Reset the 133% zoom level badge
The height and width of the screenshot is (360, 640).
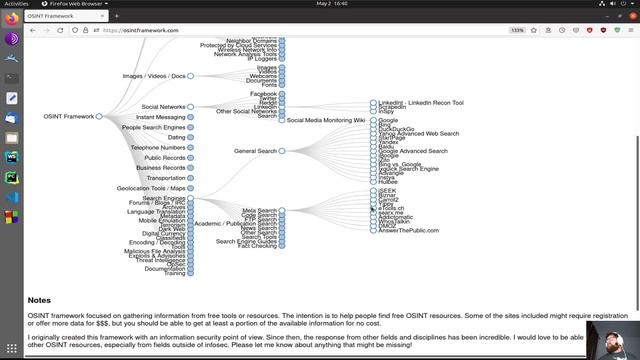tap(517, 30)
